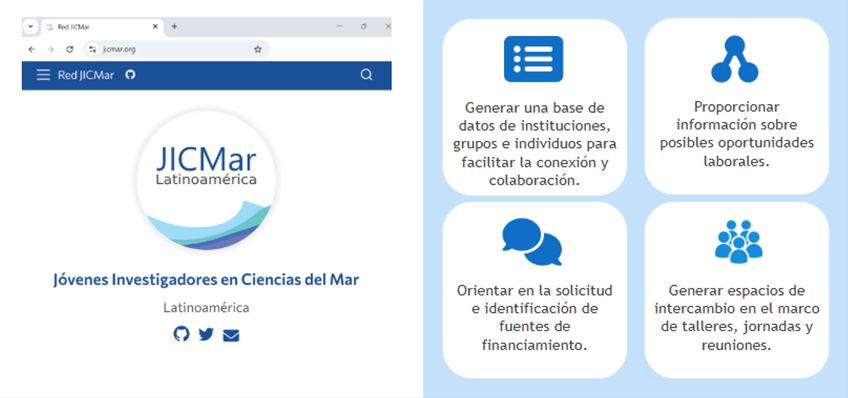Click 'Proporcionar información sobre posibles oportunidades' text
The height and width of the screenshot is (398, 848).
[737, 134]
